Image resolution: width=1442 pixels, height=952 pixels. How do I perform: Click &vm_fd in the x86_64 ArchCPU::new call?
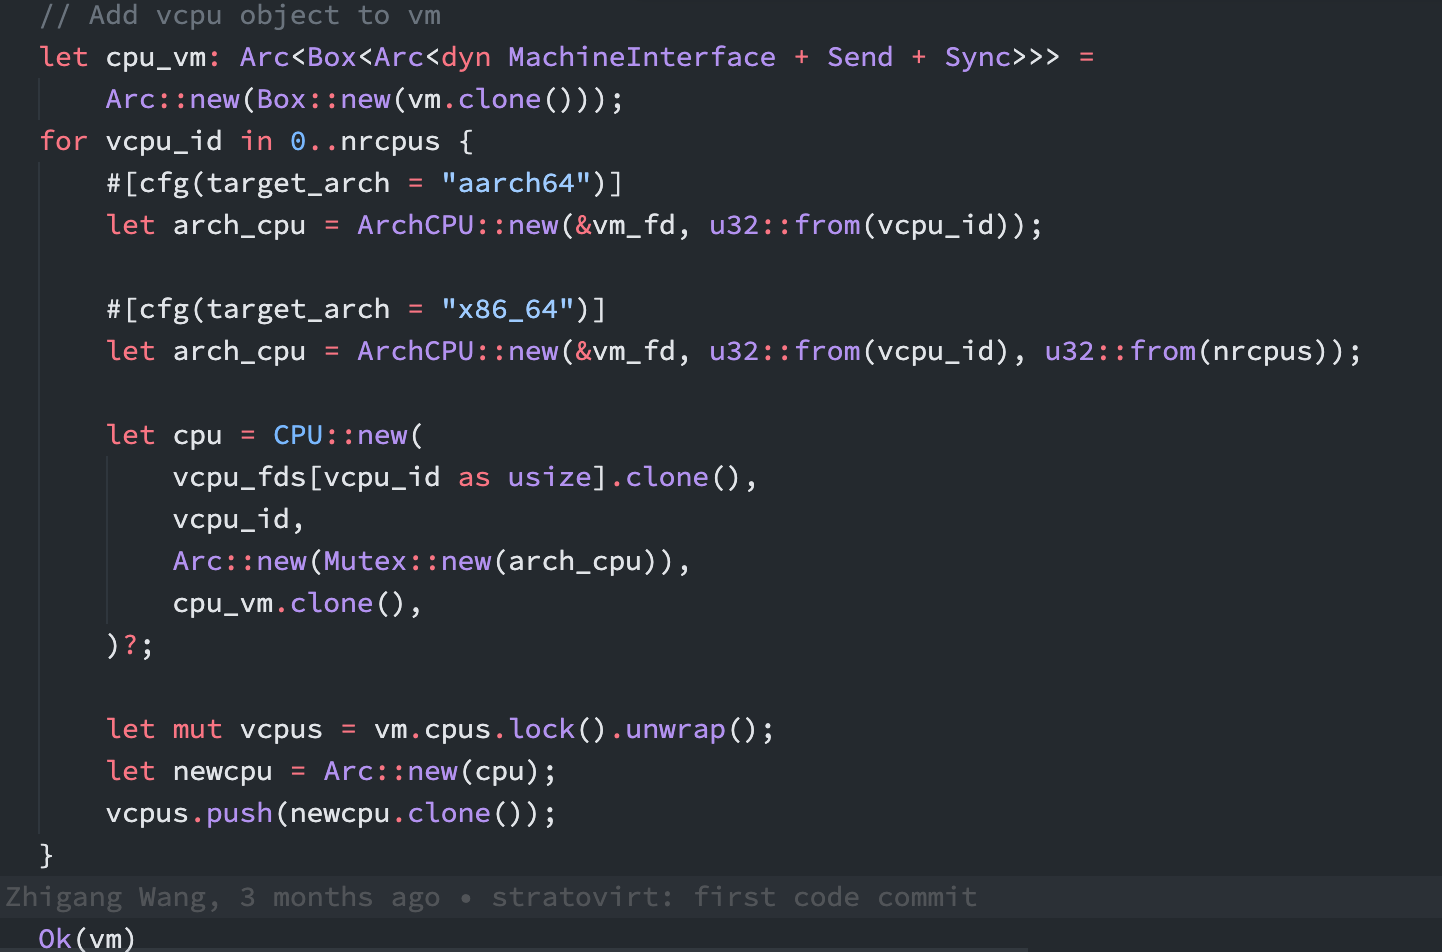pos(626,351)
